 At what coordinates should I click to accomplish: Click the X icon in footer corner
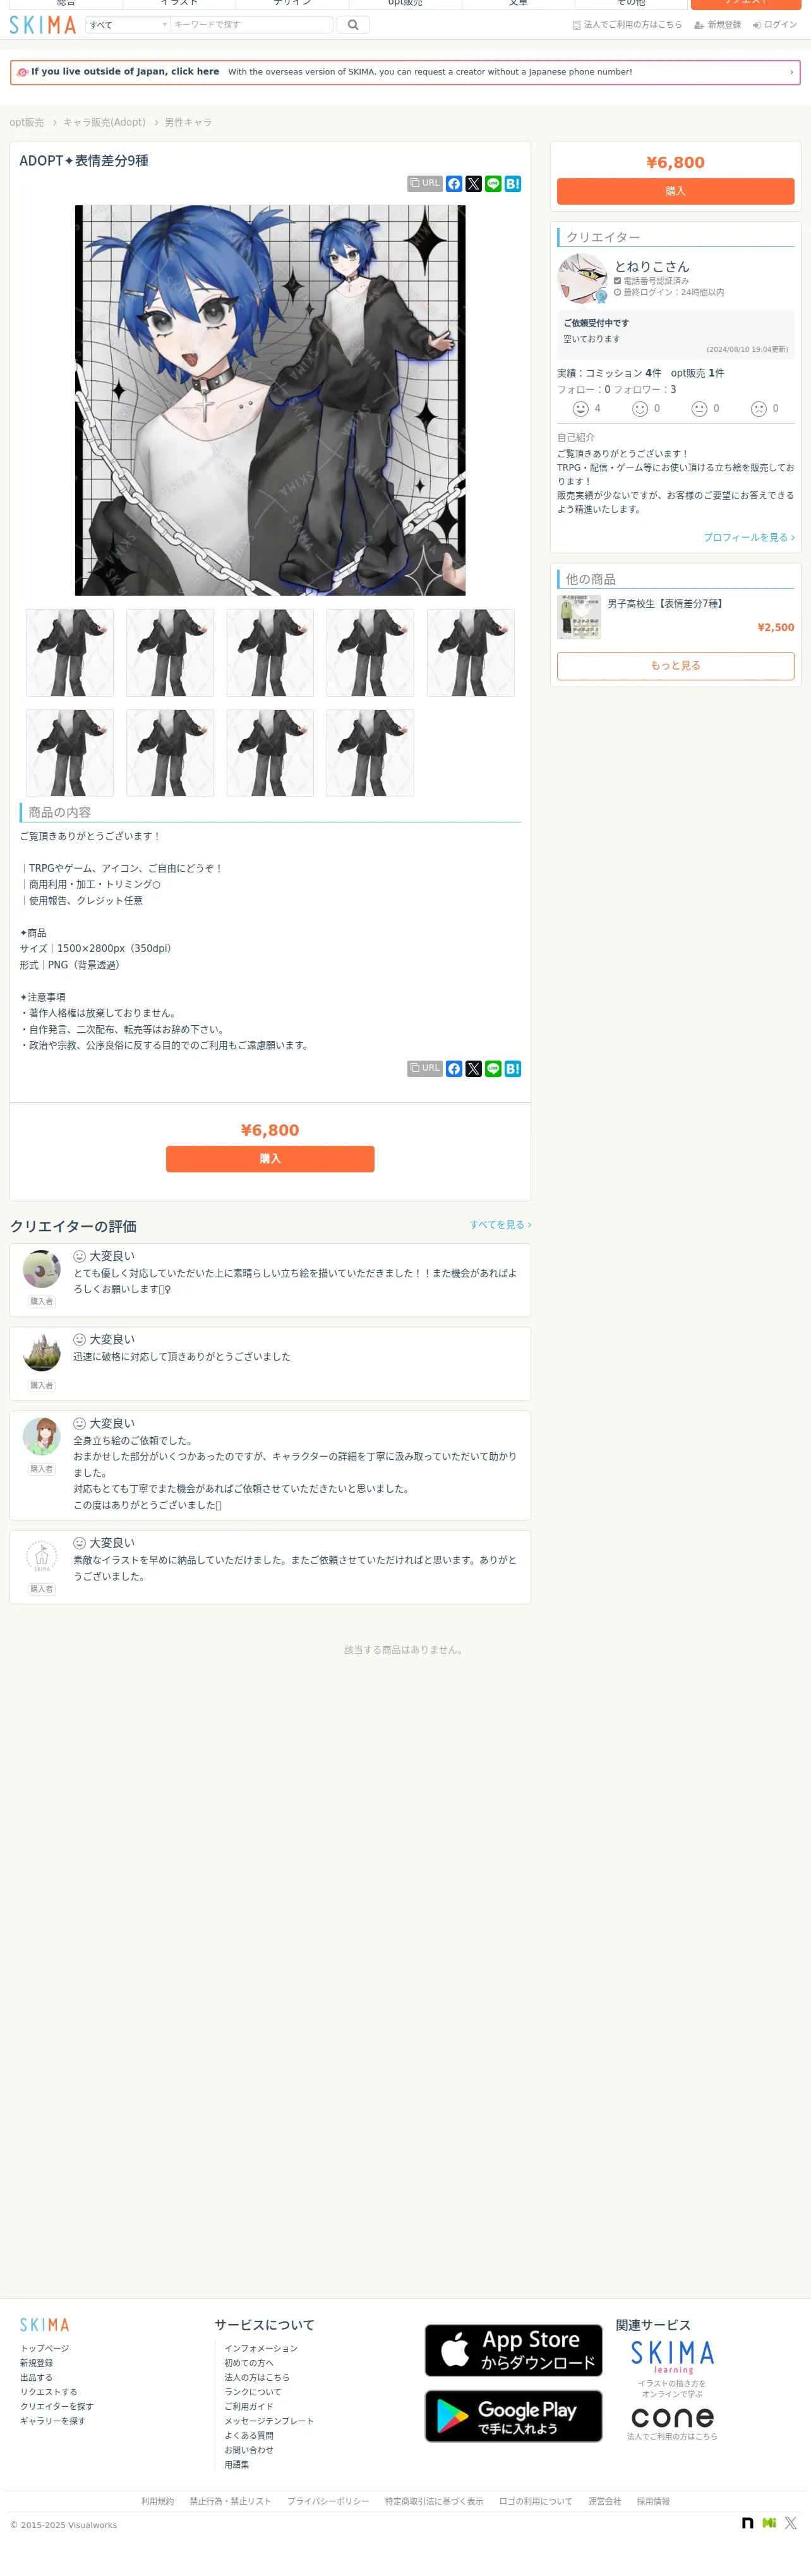tap(791, 2523)
